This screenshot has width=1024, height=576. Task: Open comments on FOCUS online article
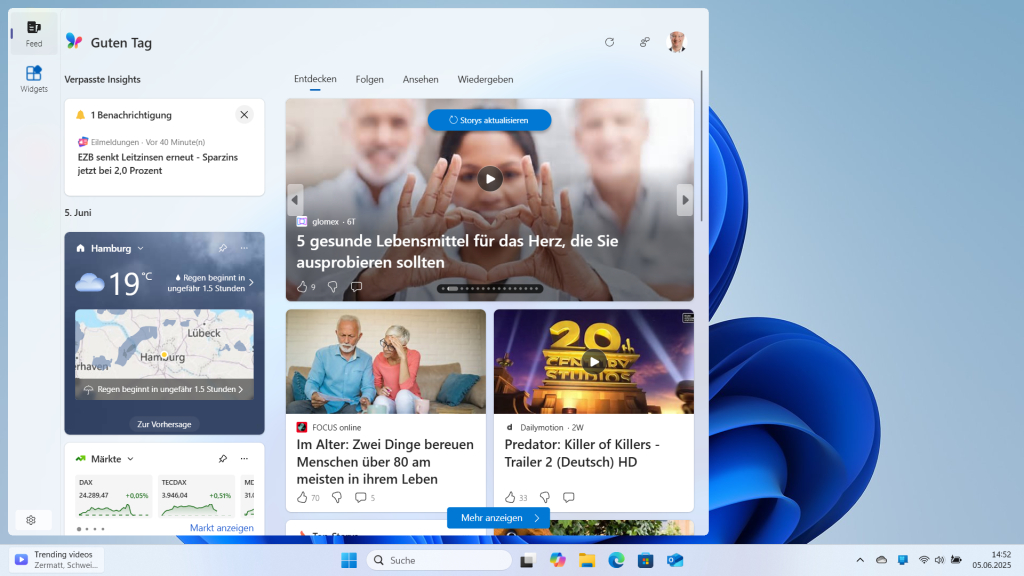click(x=360, y=498)
